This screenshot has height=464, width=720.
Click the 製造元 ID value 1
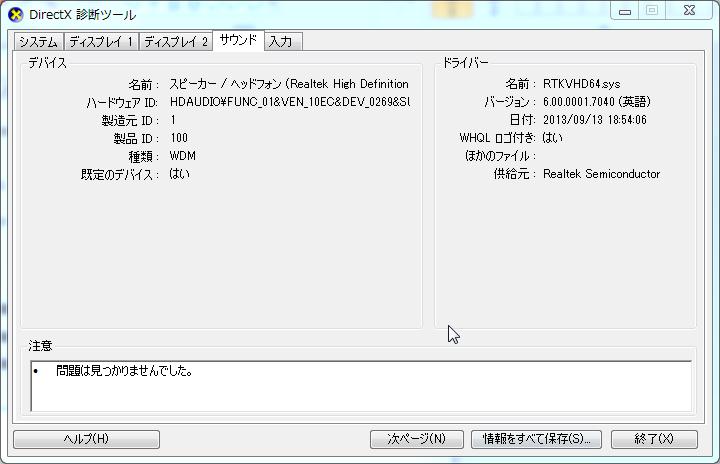173,120
